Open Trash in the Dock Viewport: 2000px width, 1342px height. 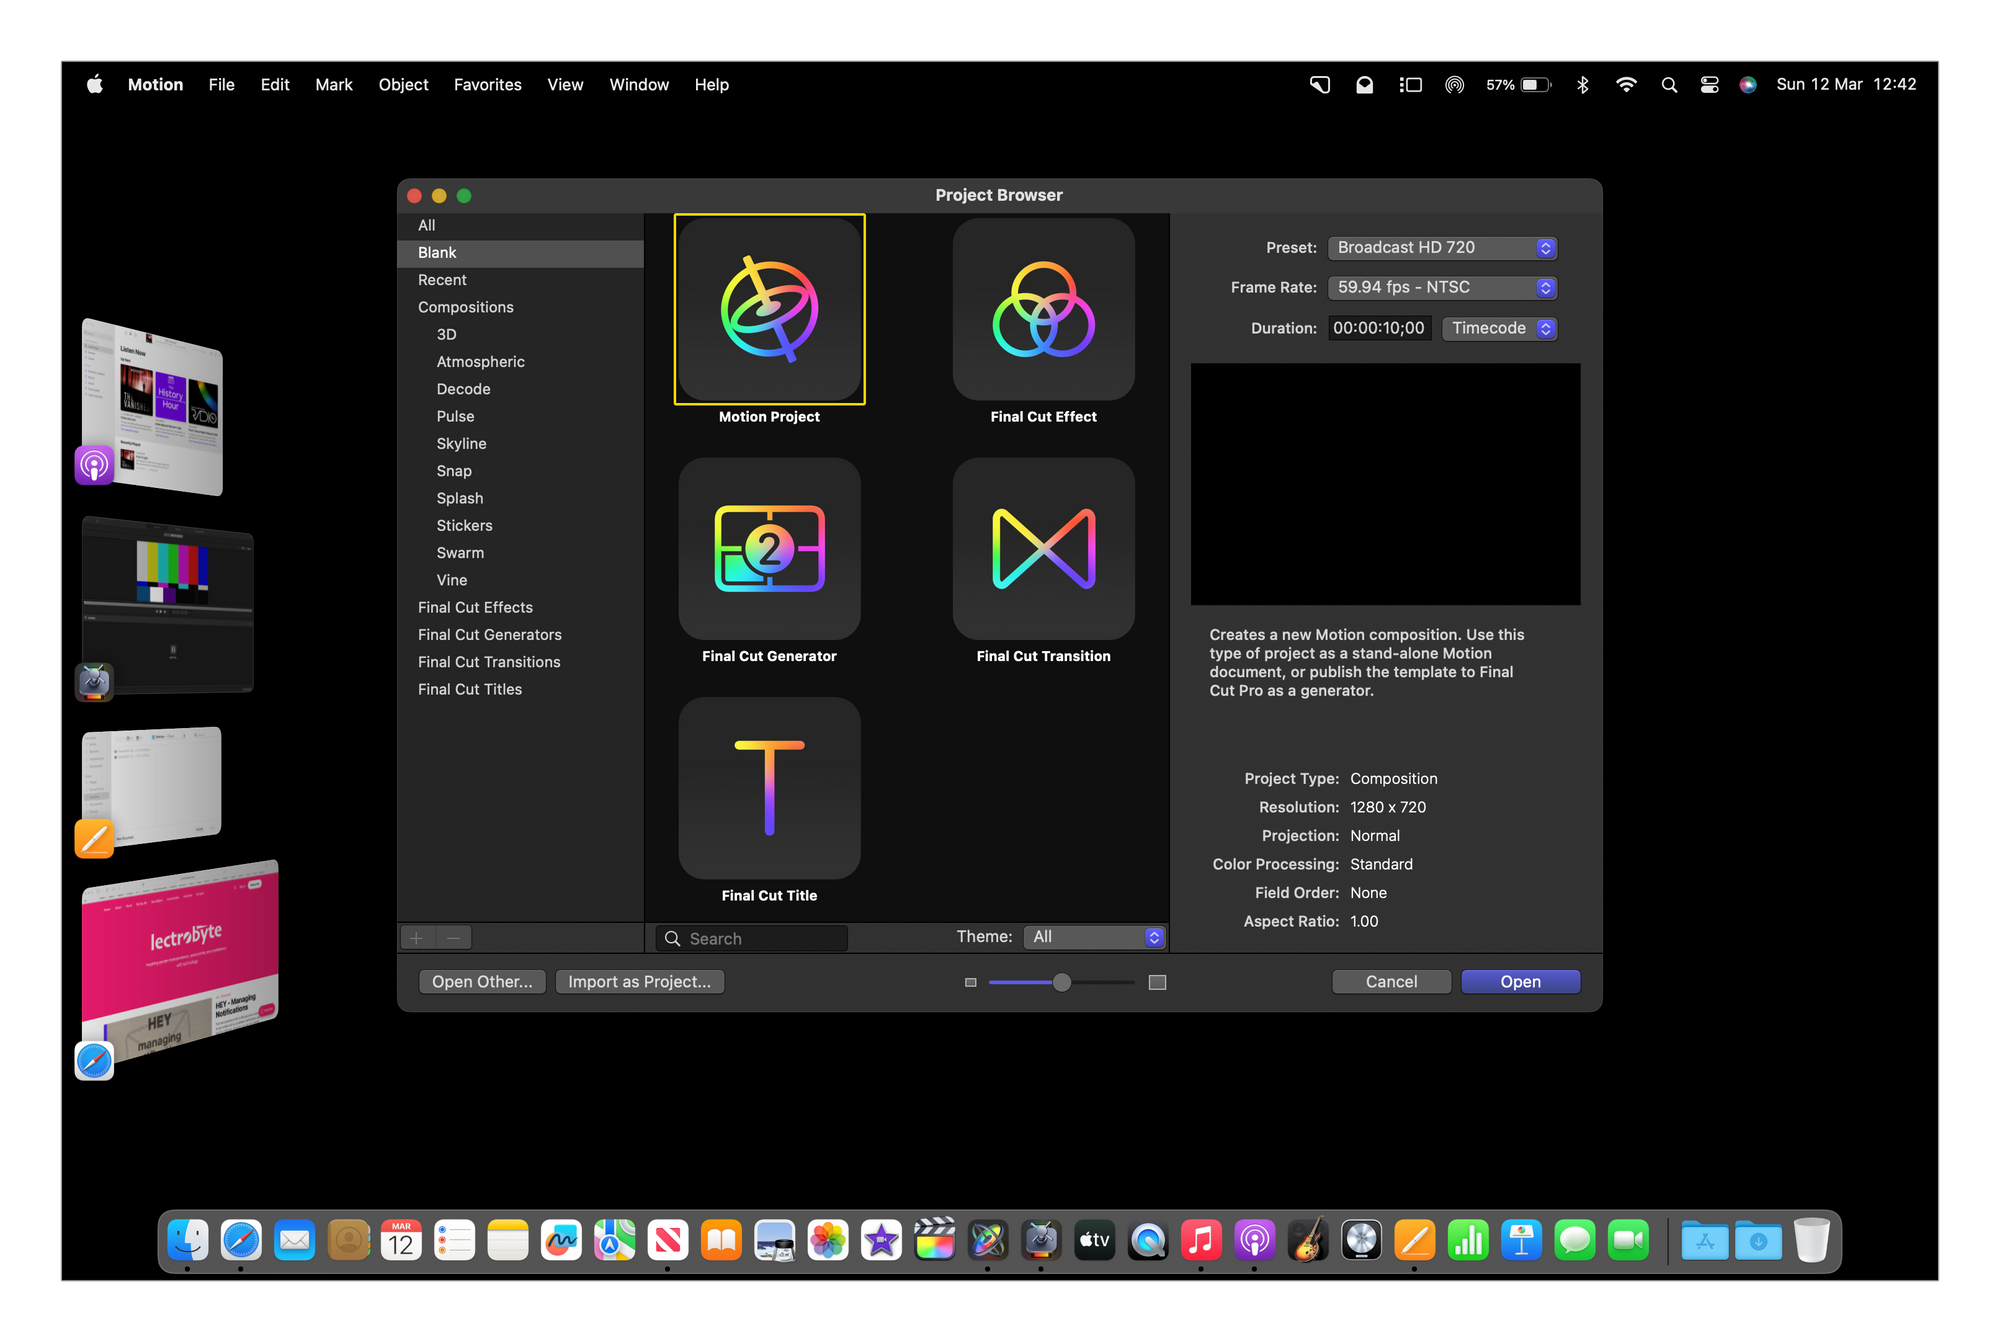[1811, 1241]
